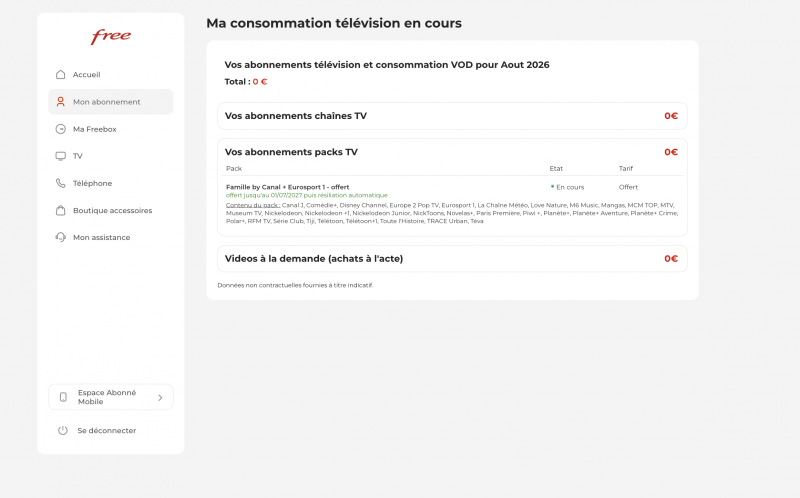The width and height of the screenshot is (800, 498).
Task: Open the Ma Freebox circle icon
Action: point(61,129)
